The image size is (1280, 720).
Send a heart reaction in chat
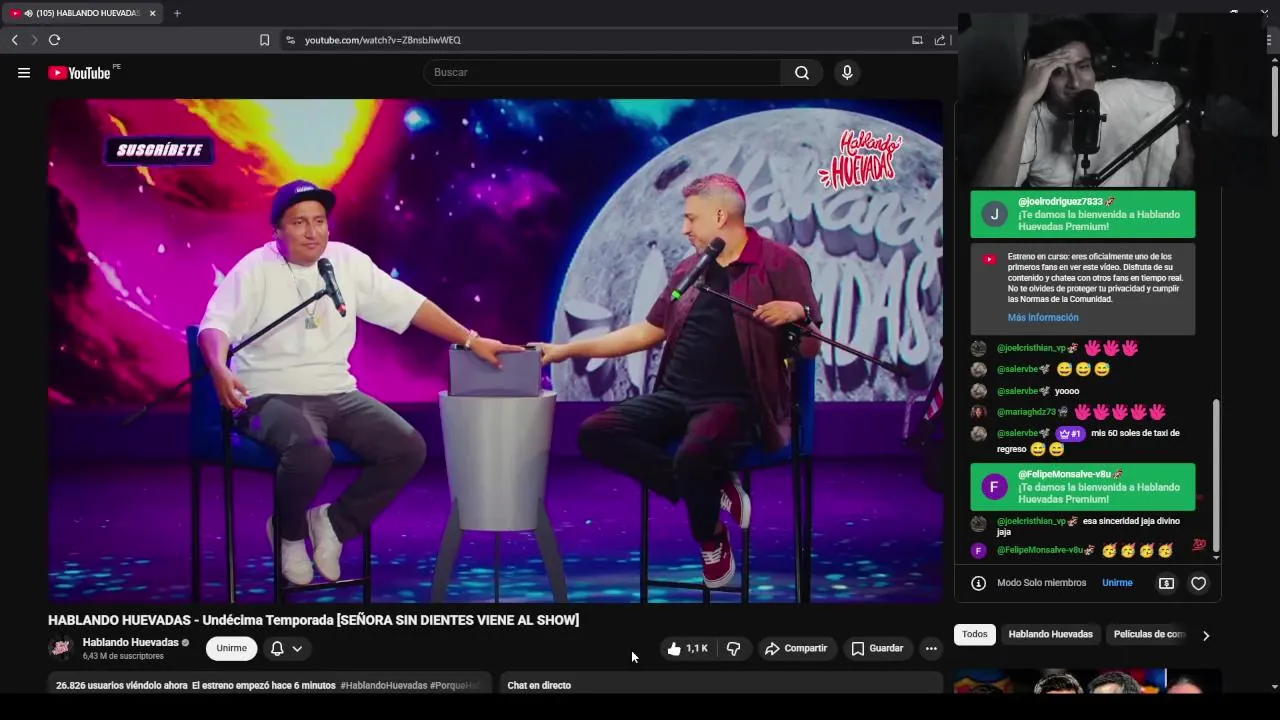pos(1198,583)
